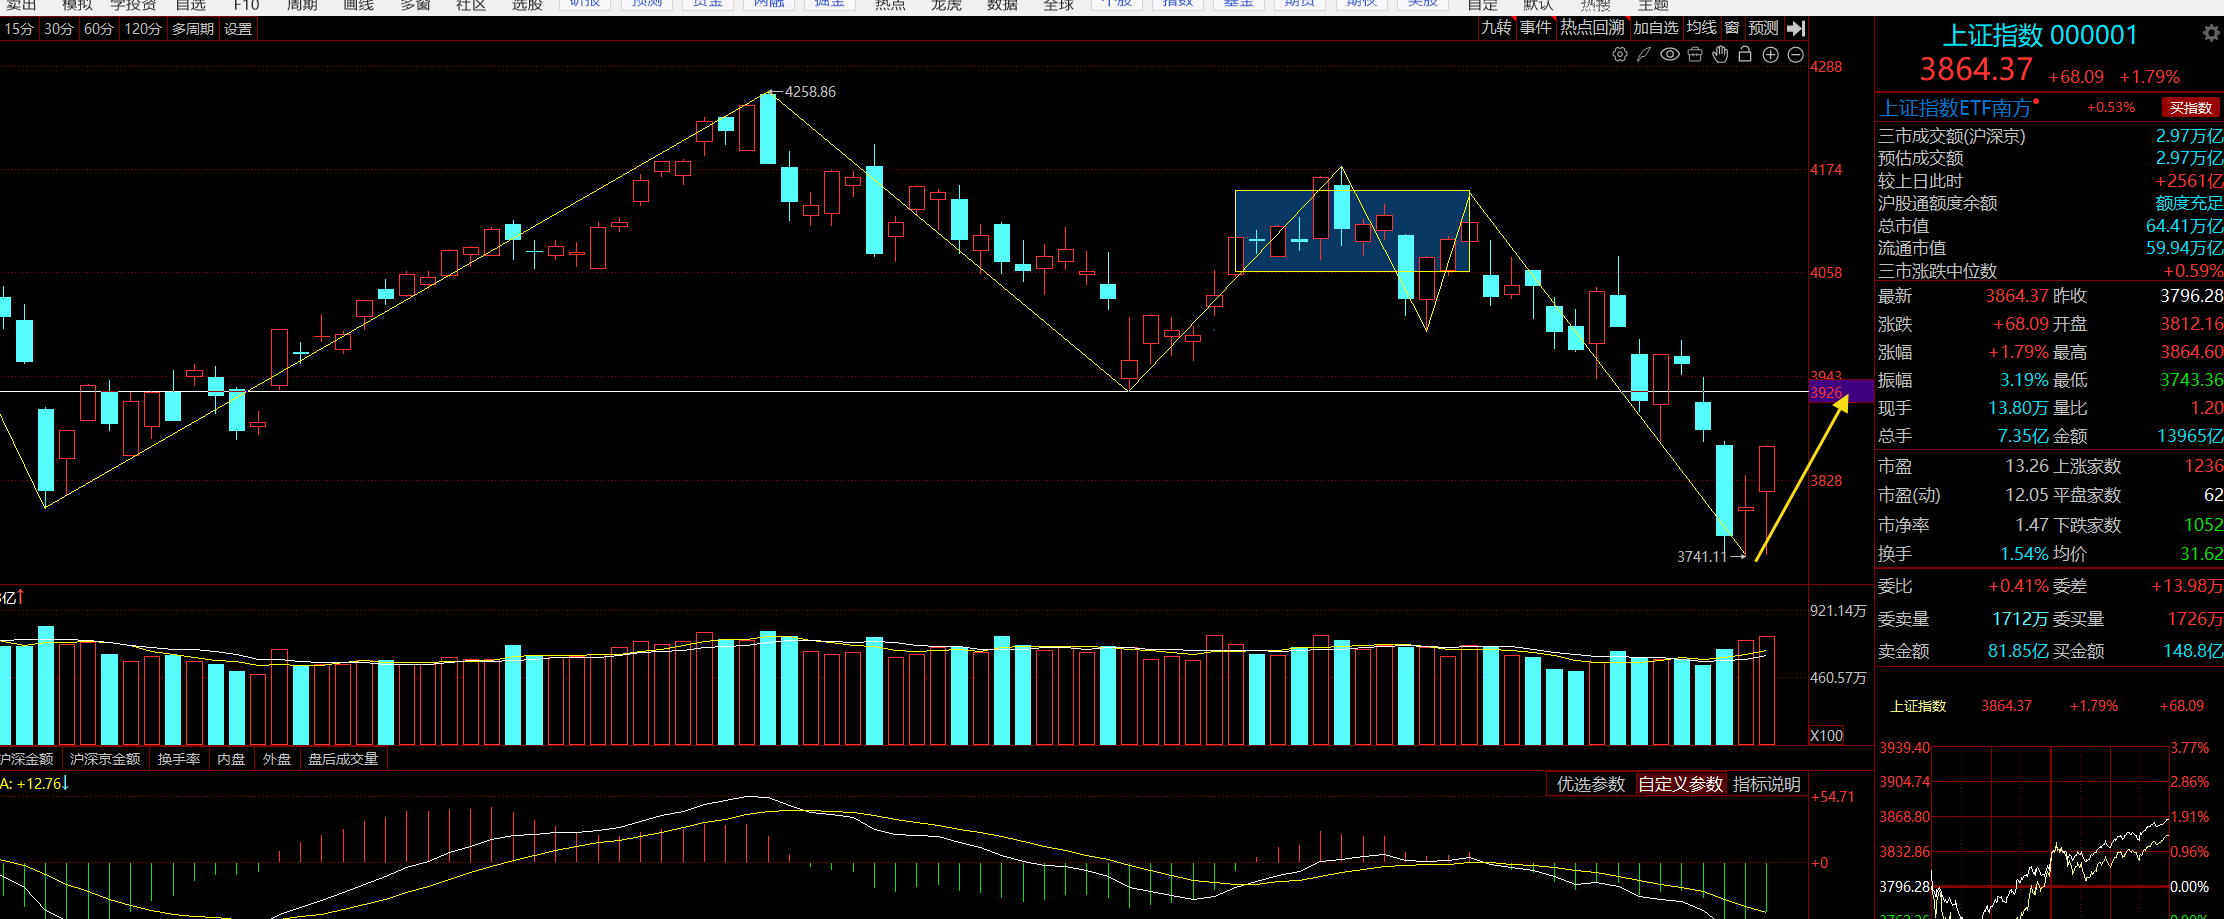Select the 沪深京金额 volume tab
The height and width of the screenshot is (919, 2224).
pos(105,759)
